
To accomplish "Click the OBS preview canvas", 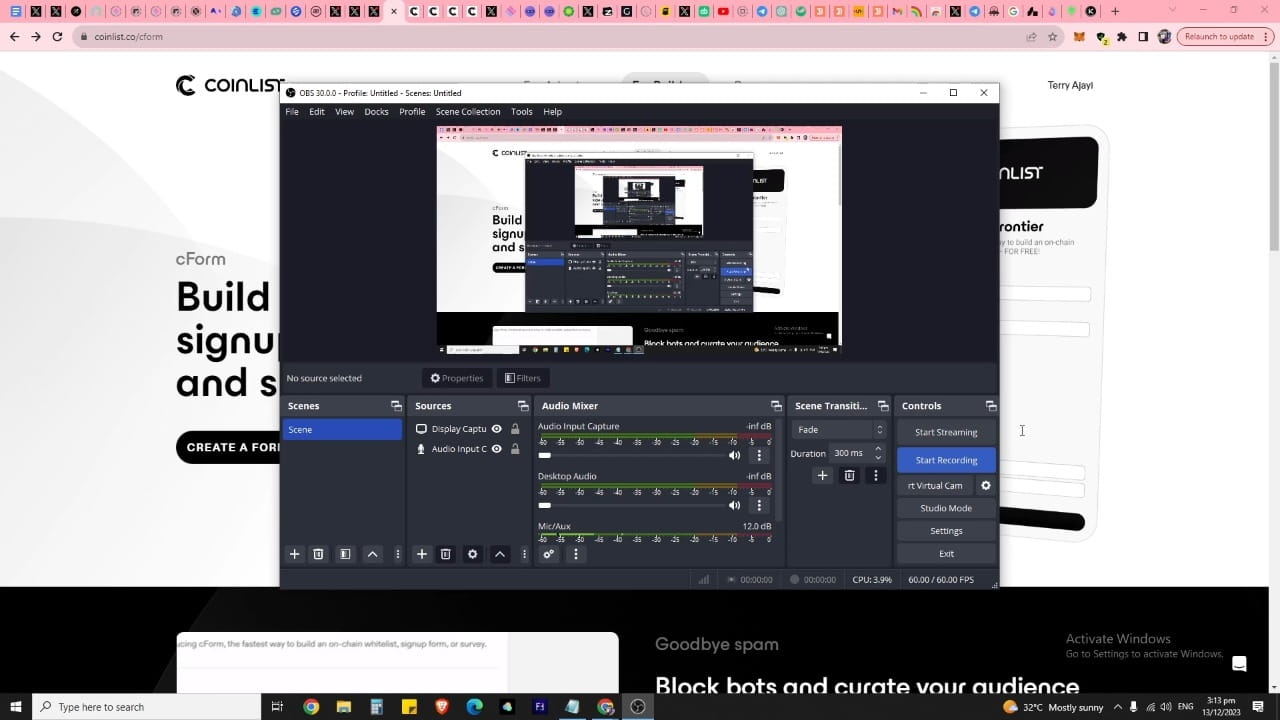I will (x=639, y=240).
